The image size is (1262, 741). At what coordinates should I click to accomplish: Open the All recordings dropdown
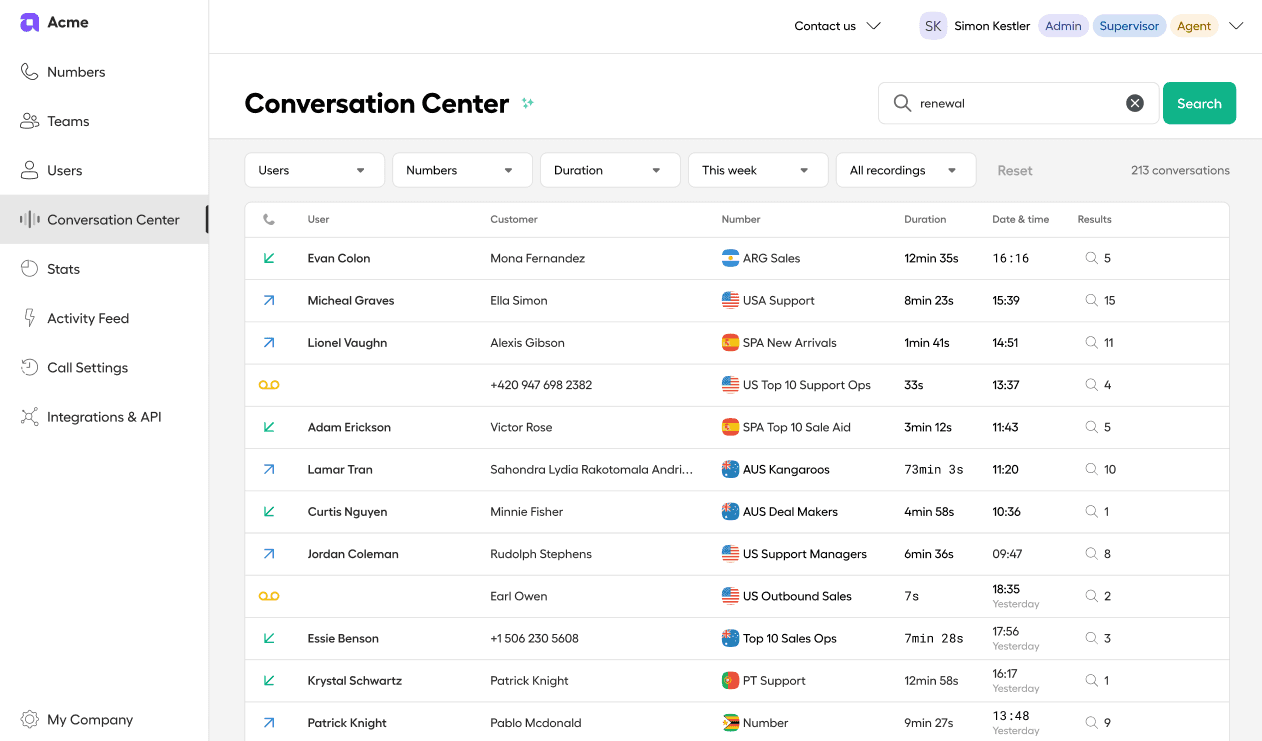pos(905,169)
